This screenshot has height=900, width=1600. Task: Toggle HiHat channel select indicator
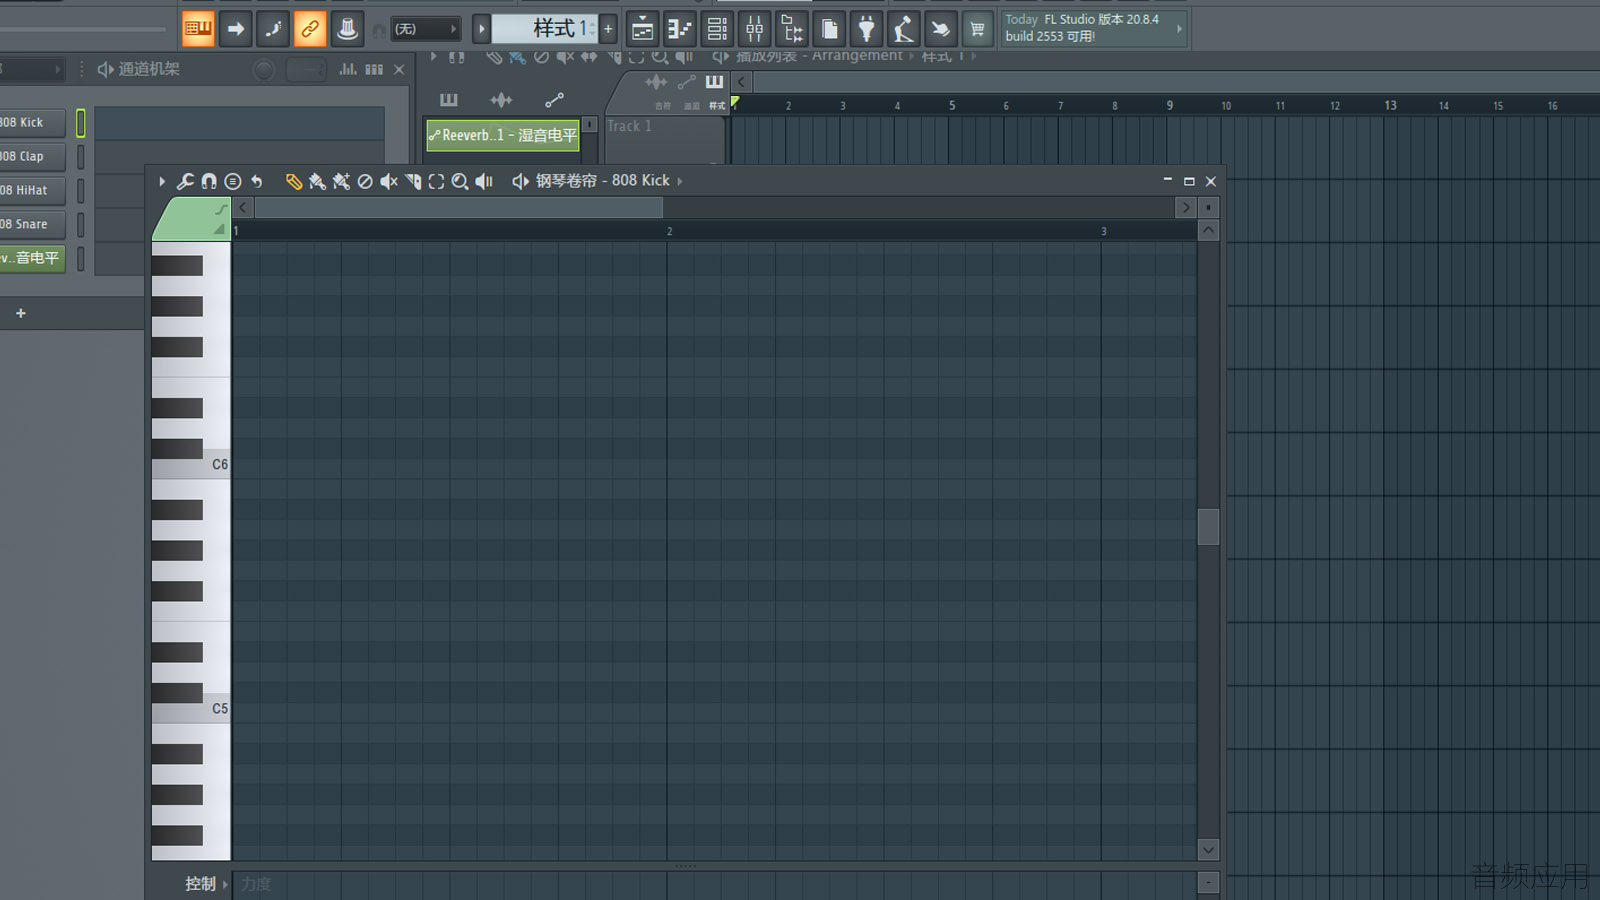81,191
